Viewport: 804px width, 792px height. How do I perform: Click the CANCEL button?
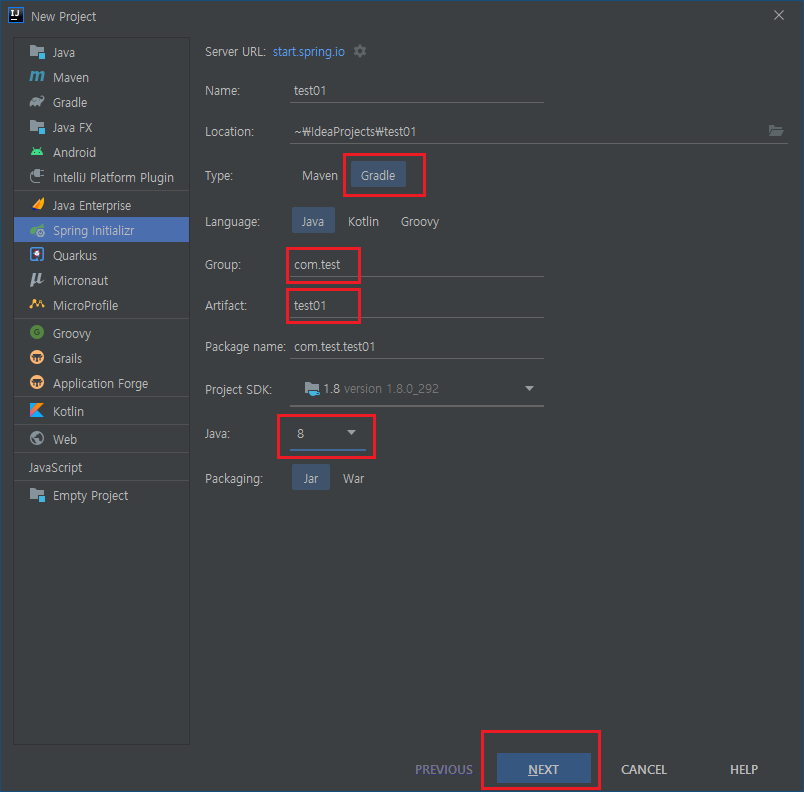coord(644,769)
